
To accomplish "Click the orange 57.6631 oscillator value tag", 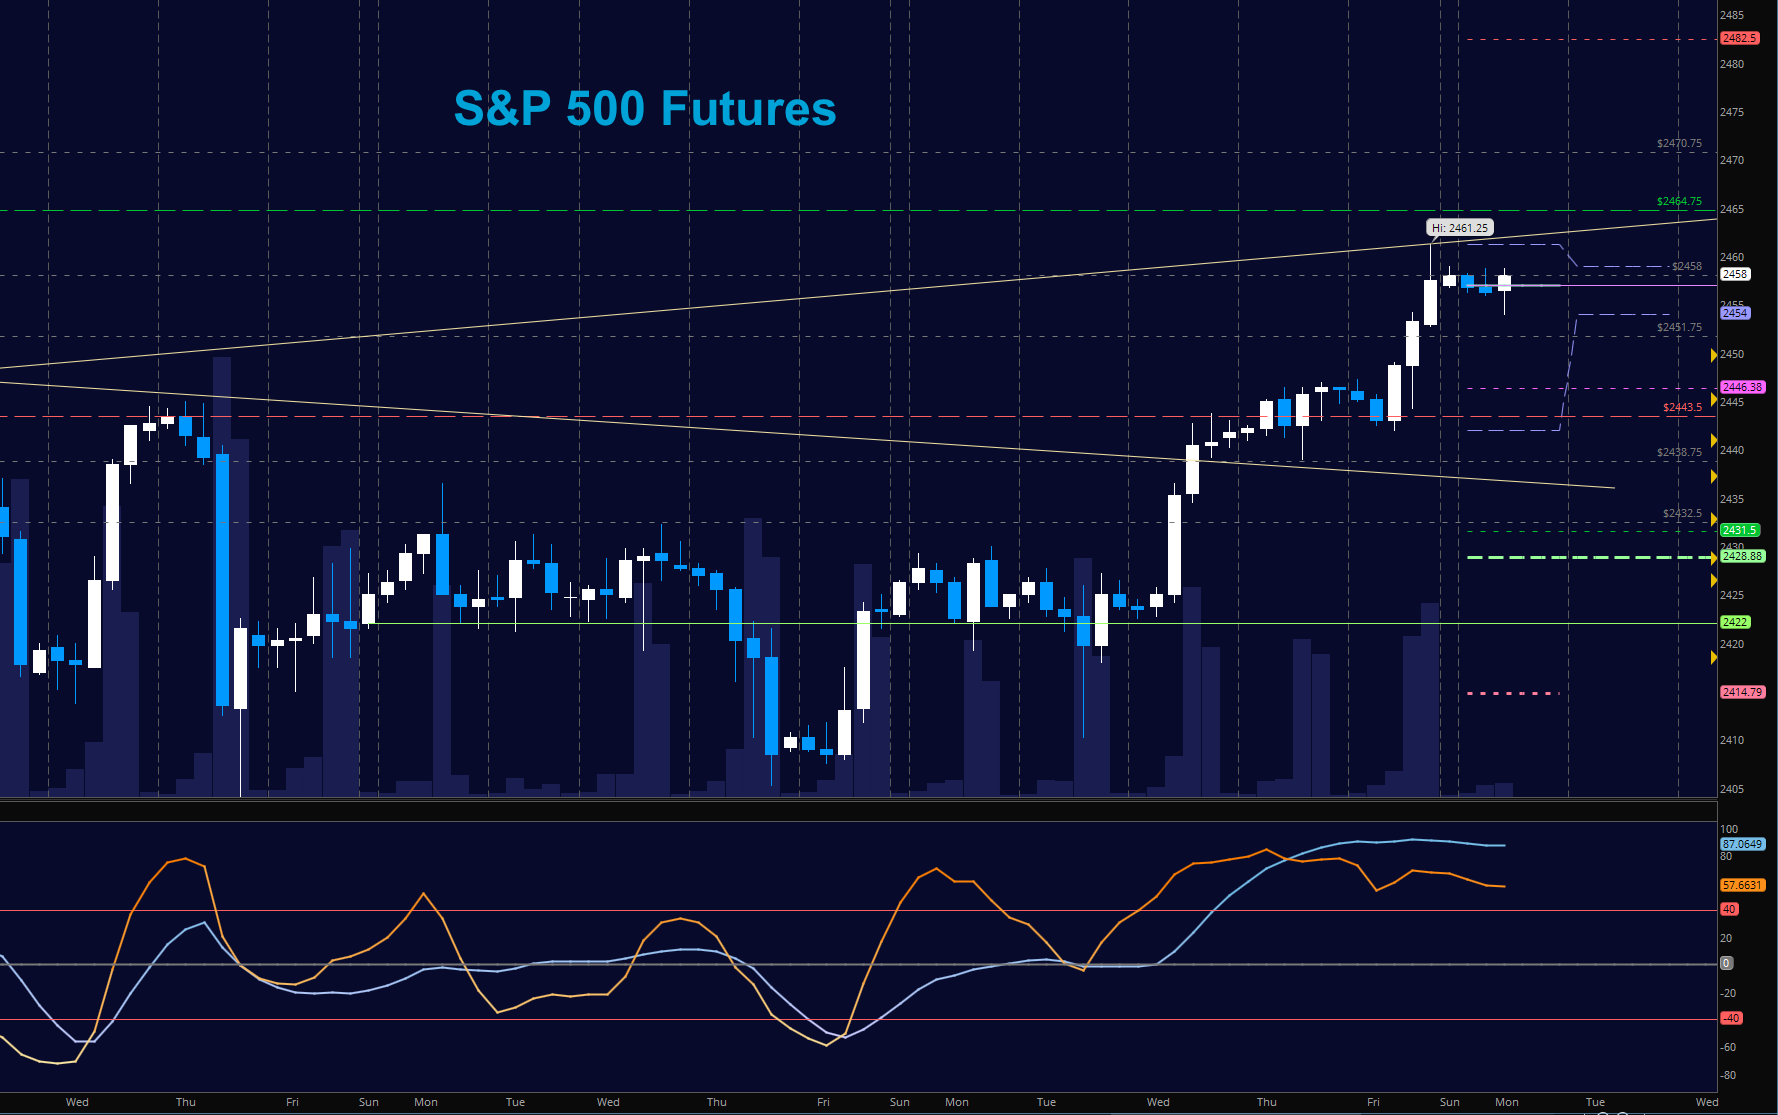I will click(x=1742, y=885).
